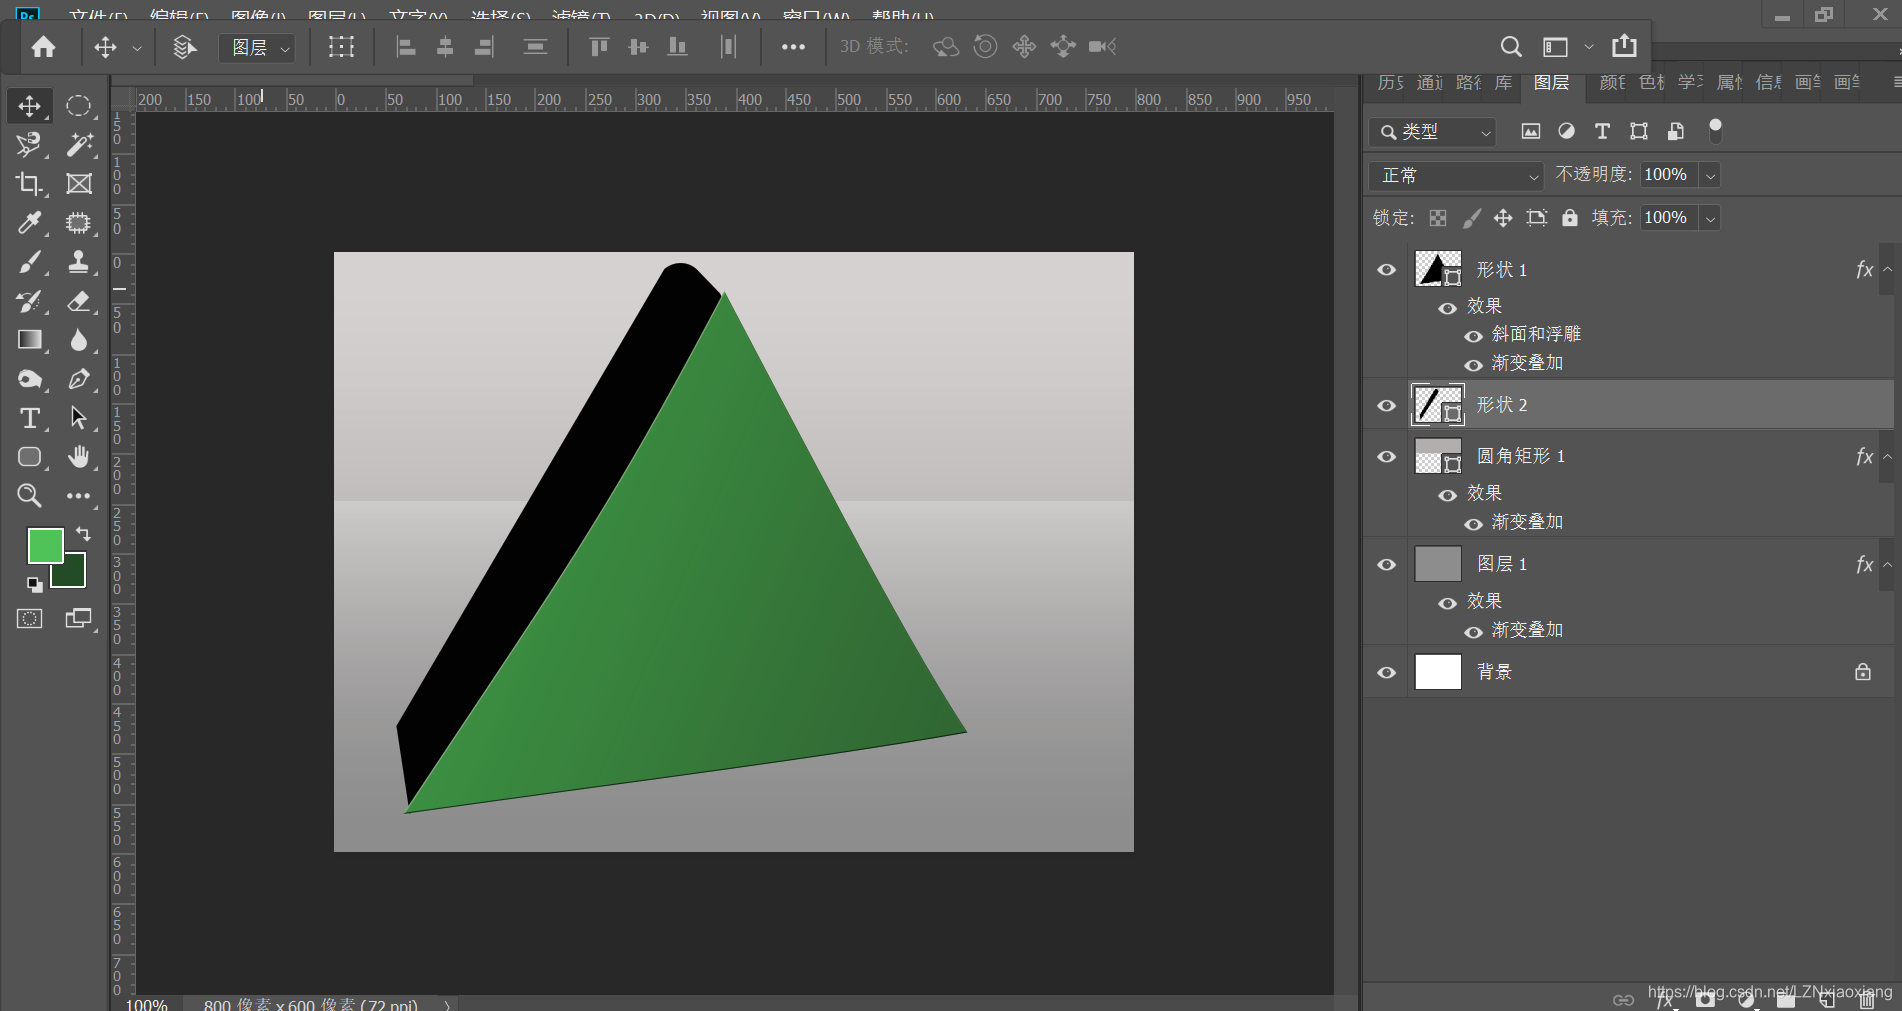Open the 填充 slider dropdown arrow

(1711, 219)
